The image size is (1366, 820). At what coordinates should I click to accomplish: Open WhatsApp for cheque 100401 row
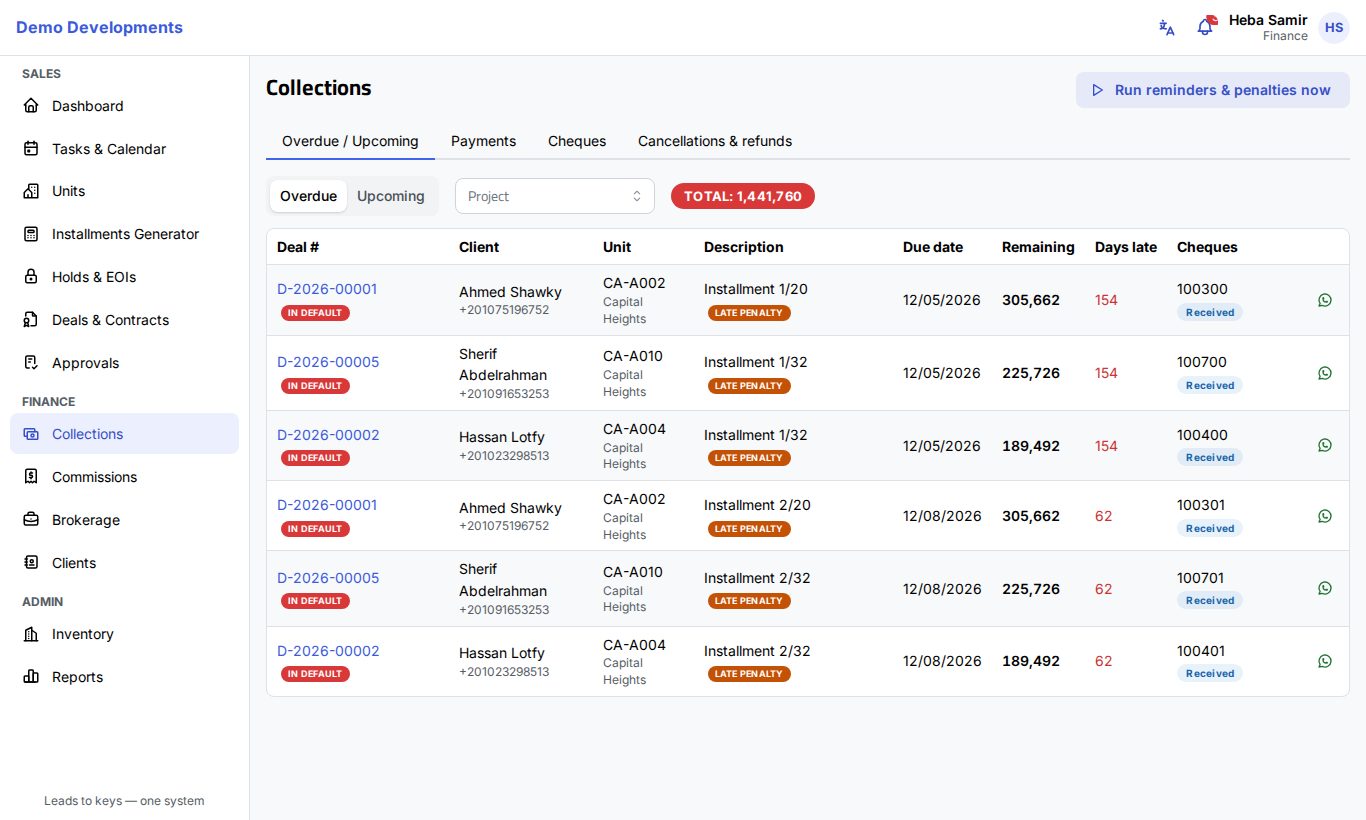click(1325, 661)
